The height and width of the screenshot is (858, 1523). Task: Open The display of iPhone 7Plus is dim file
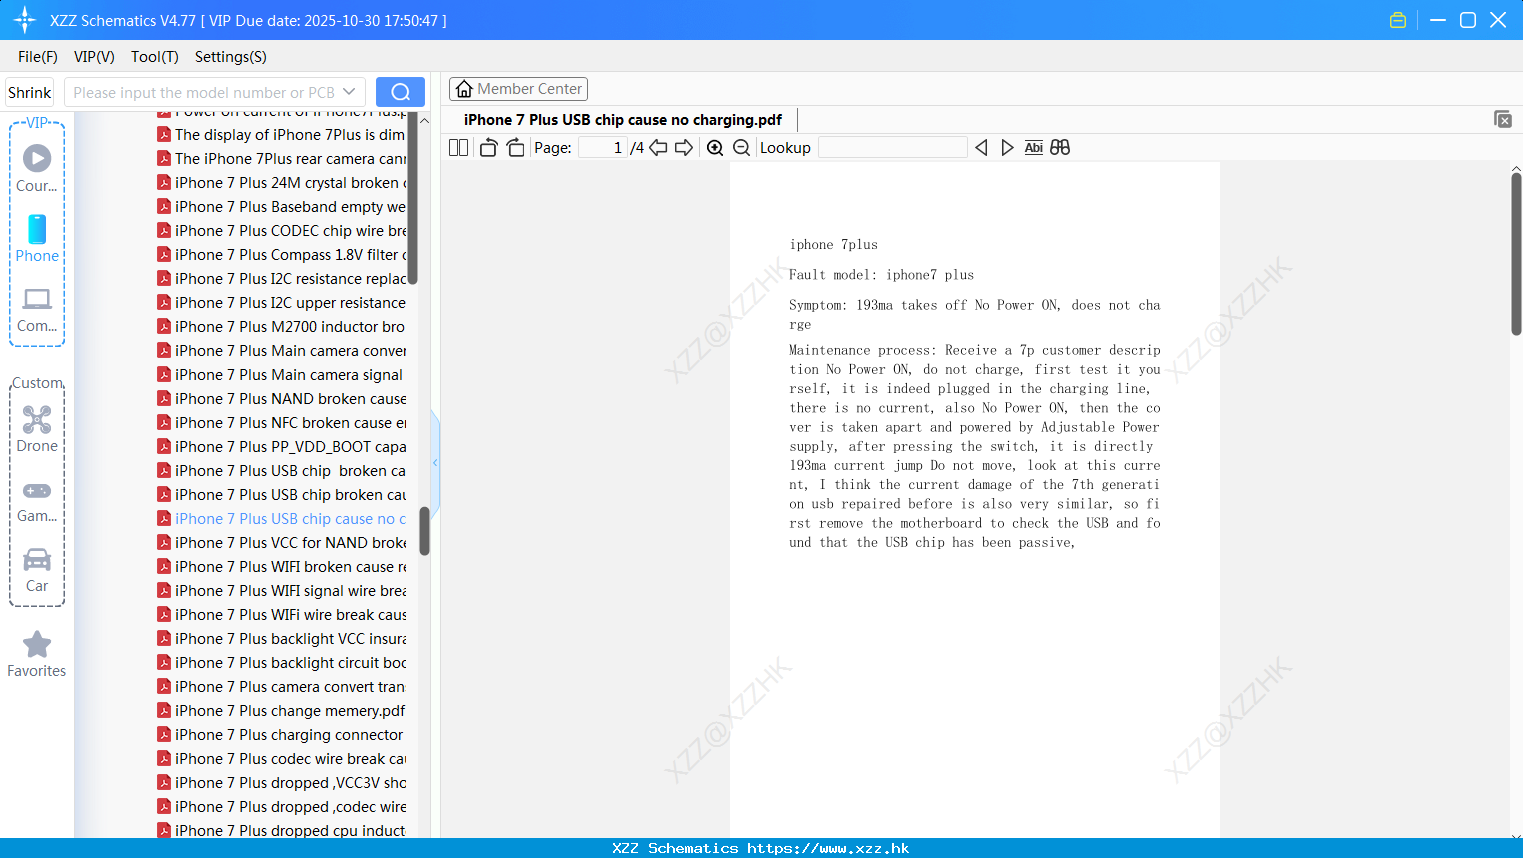(x=282, y=135)
